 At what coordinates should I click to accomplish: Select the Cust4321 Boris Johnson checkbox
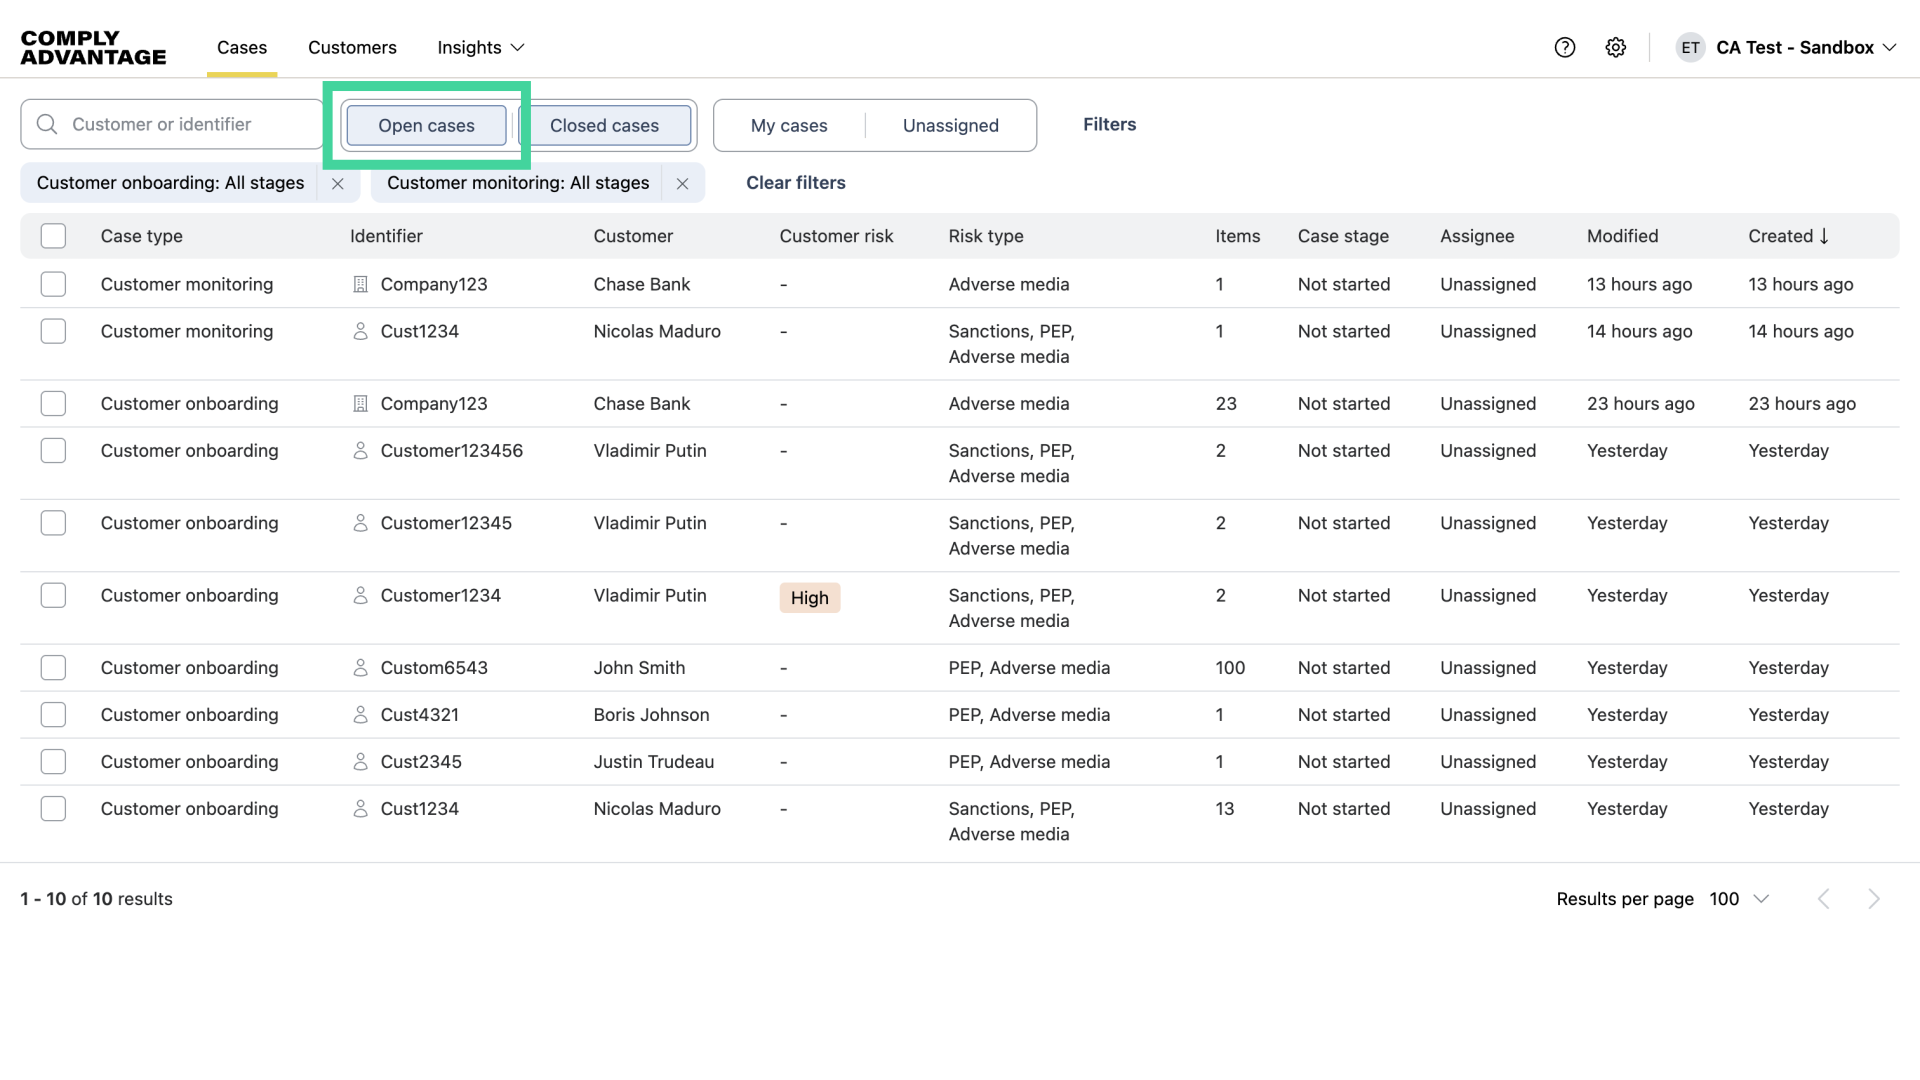tap(53, 715)
